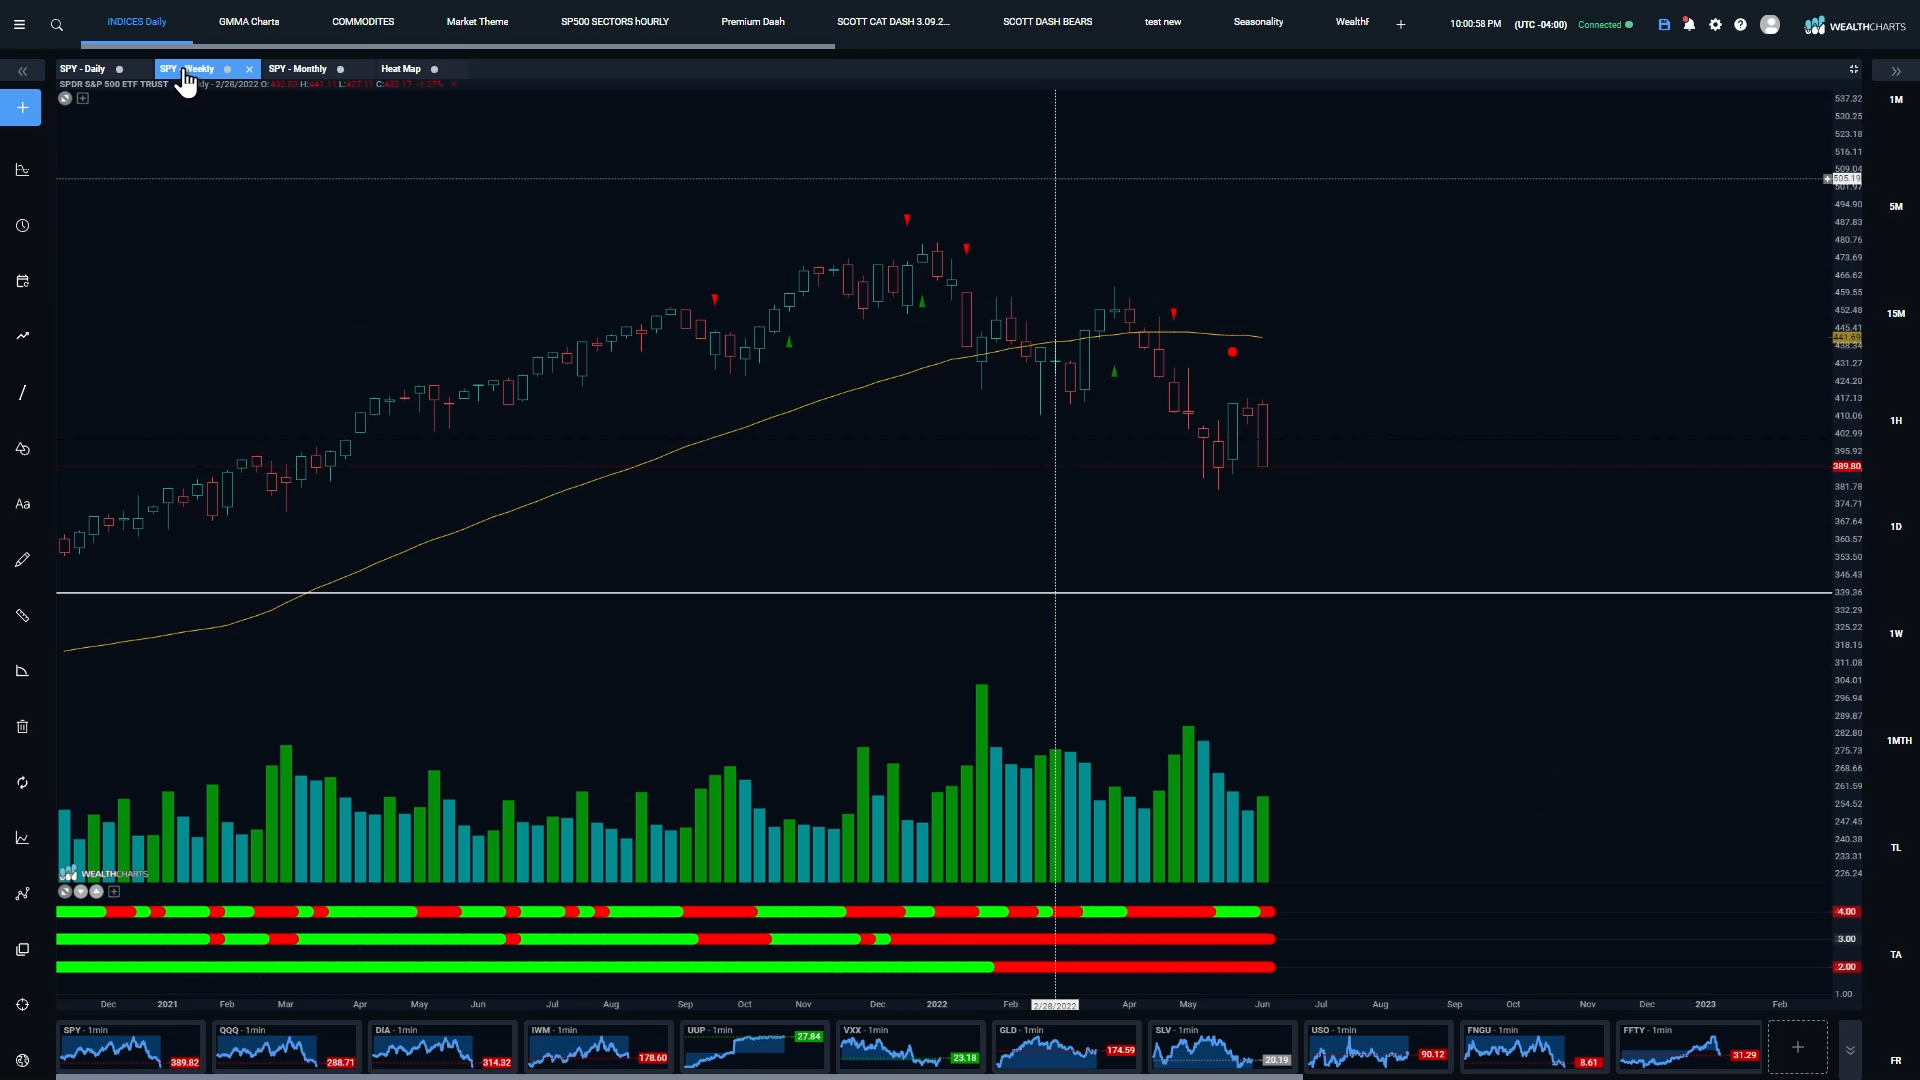Image resolution: width=1920 pixels, height=1080 pixels.
Task: Open the hamburger main menu
Action: coord(19,24)
